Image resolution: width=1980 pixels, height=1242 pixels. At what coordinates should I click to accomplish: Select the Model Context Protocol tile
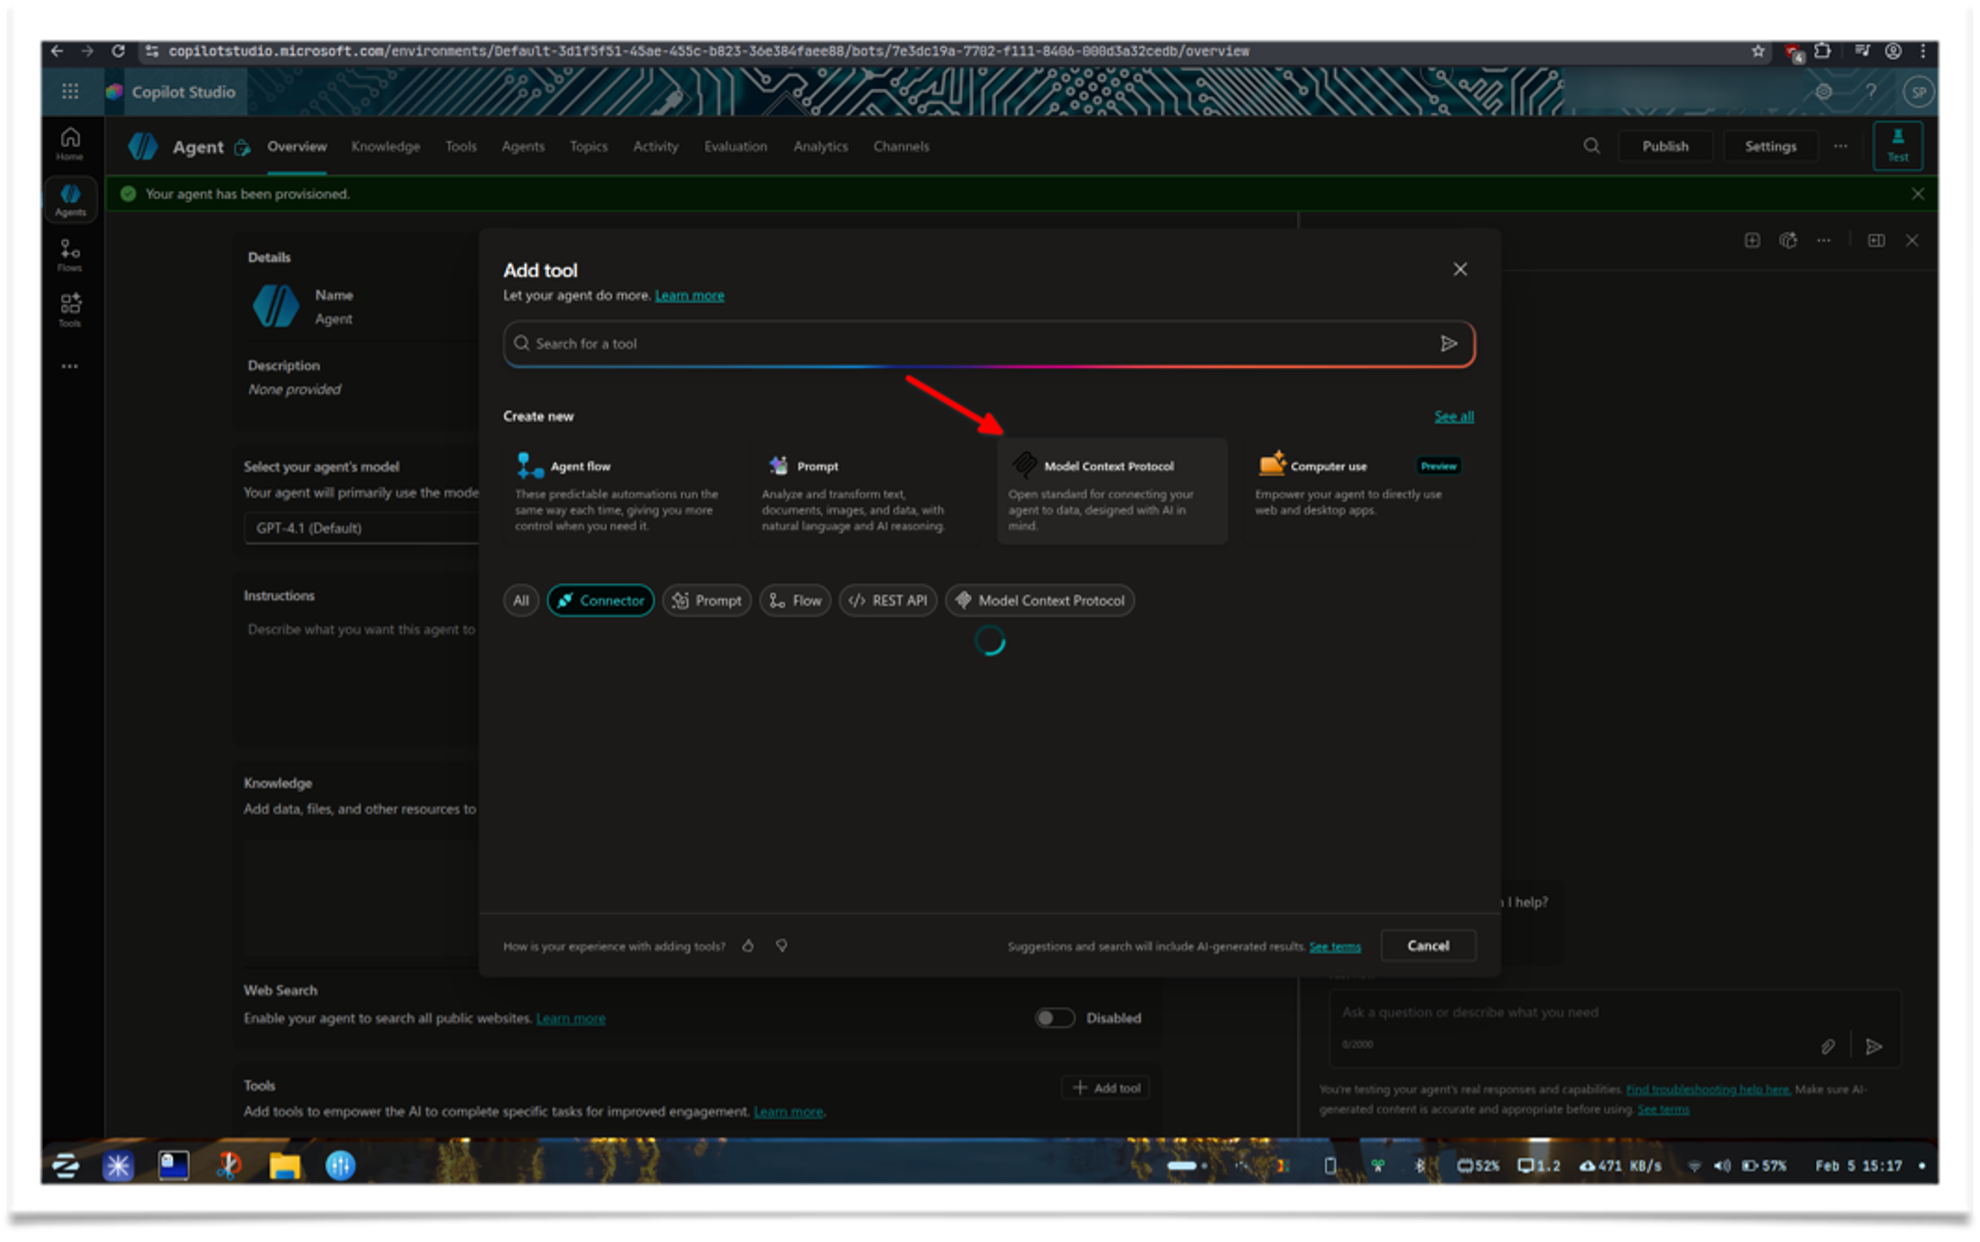[x=1110, y=490]
